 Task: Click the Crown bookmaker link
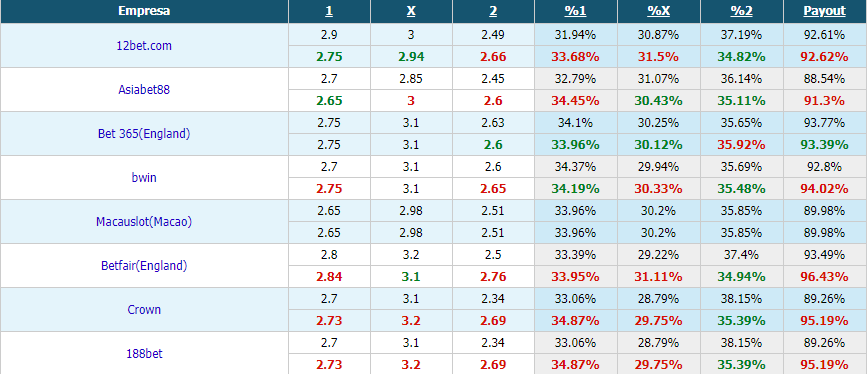144,309
